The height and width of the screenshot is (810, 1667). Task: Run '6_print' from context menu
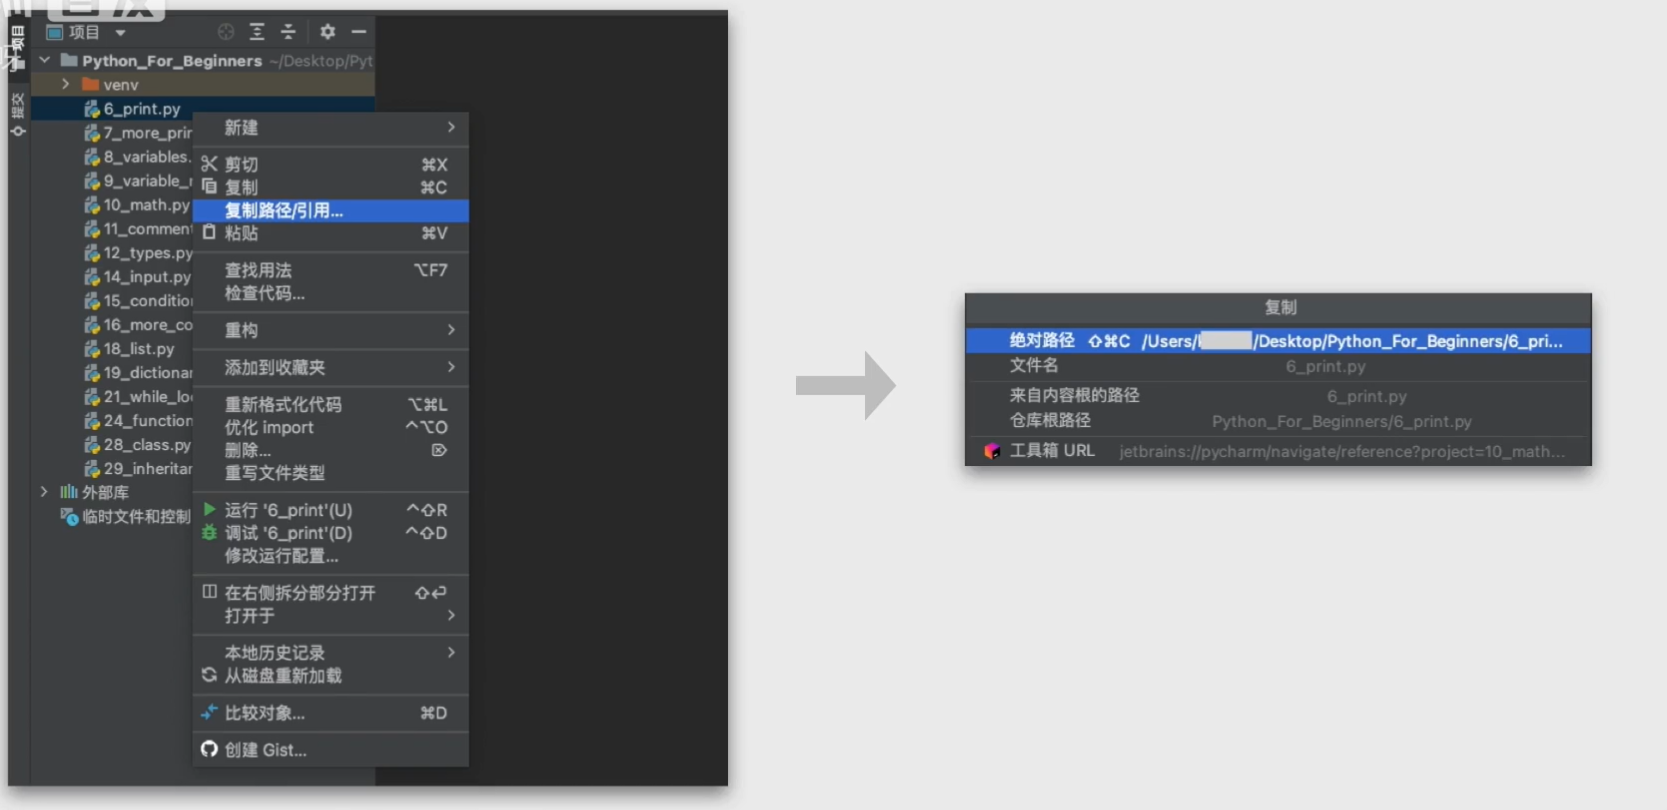(330, 510)
